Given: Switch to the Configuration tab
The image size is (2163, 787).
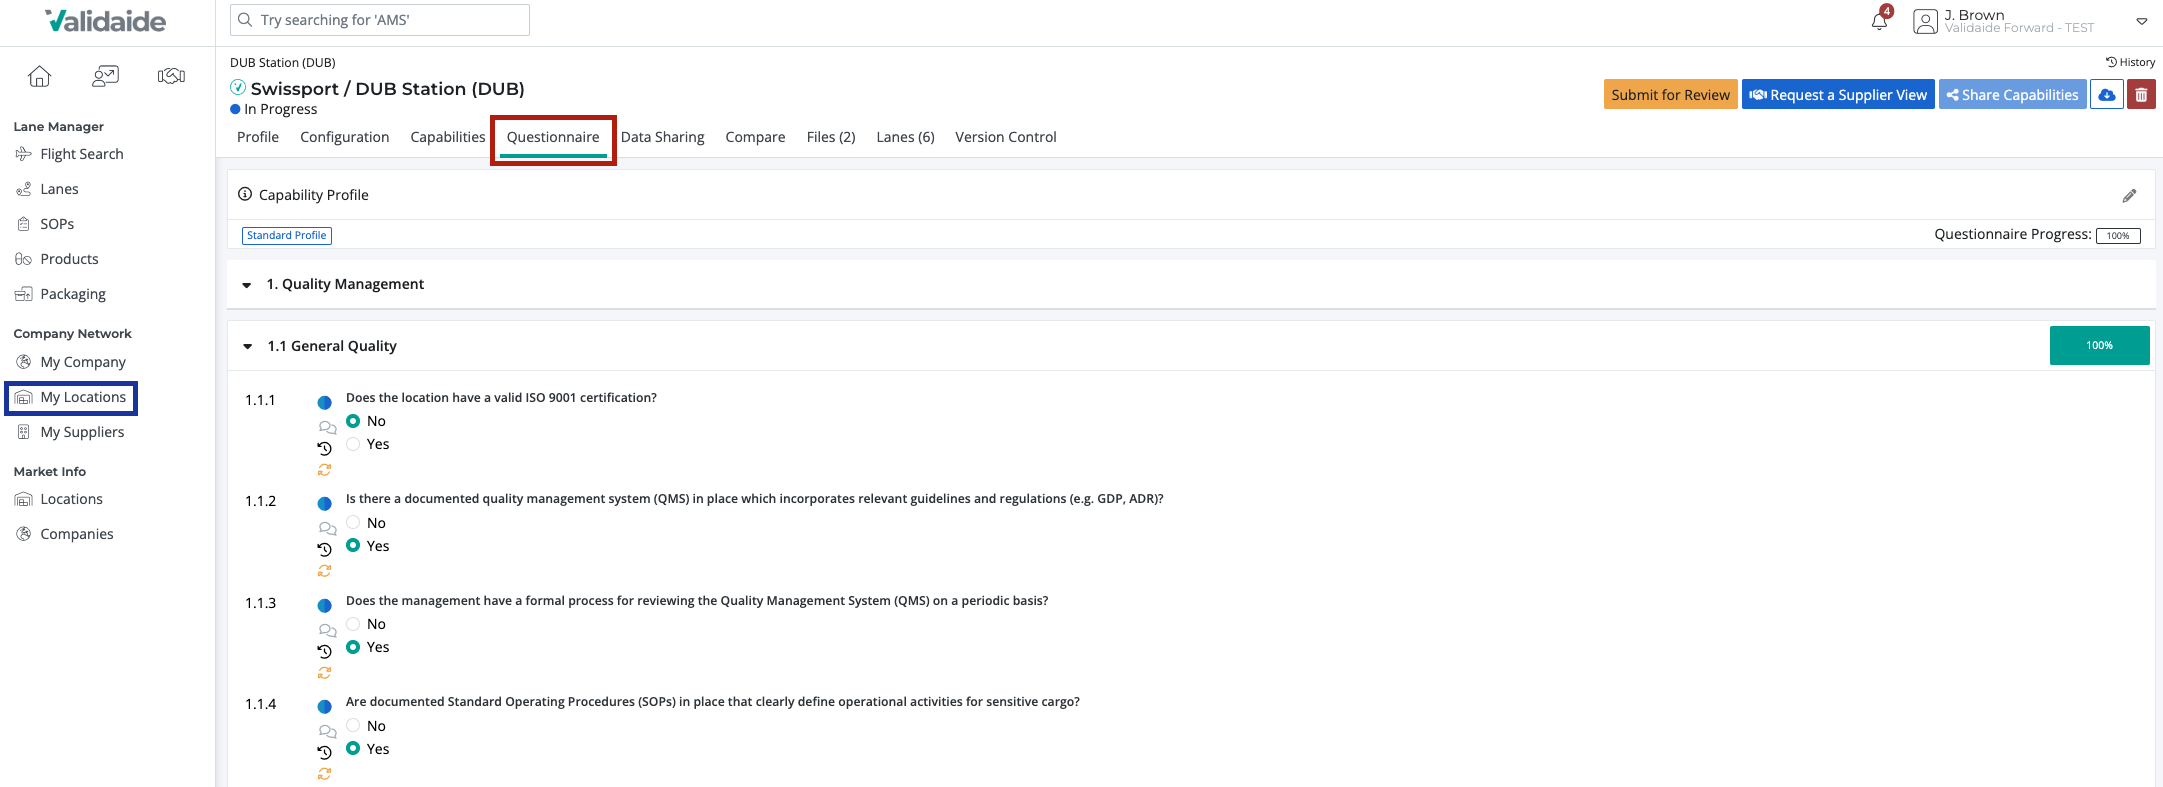Looking at the screenshot, I should 345,137.
